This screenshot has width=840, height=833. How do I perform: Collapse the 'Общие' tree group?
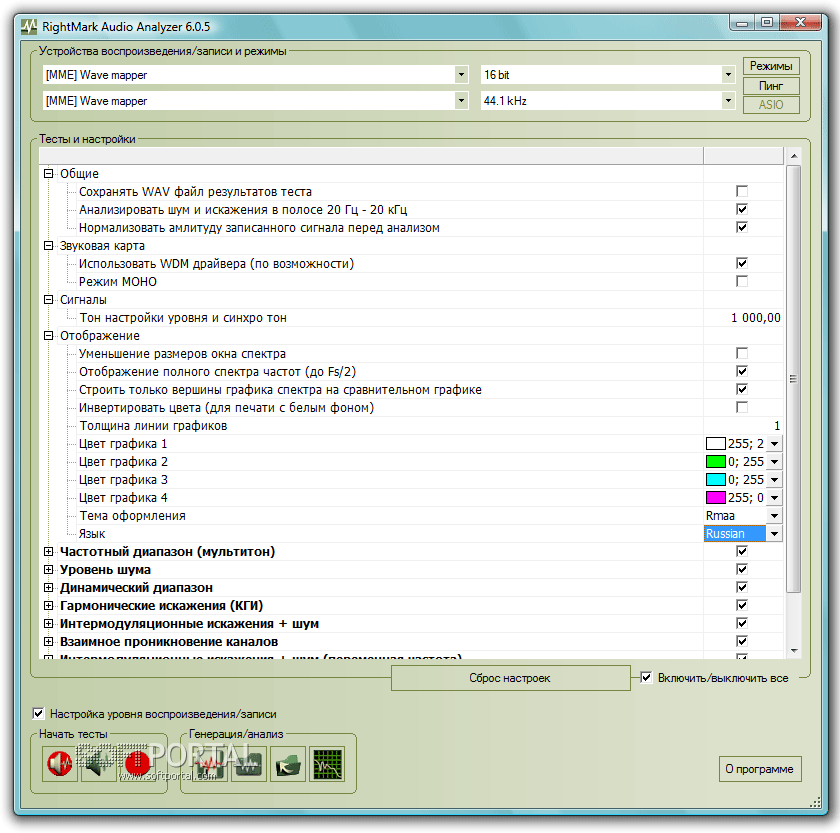(x=48, y=173)
